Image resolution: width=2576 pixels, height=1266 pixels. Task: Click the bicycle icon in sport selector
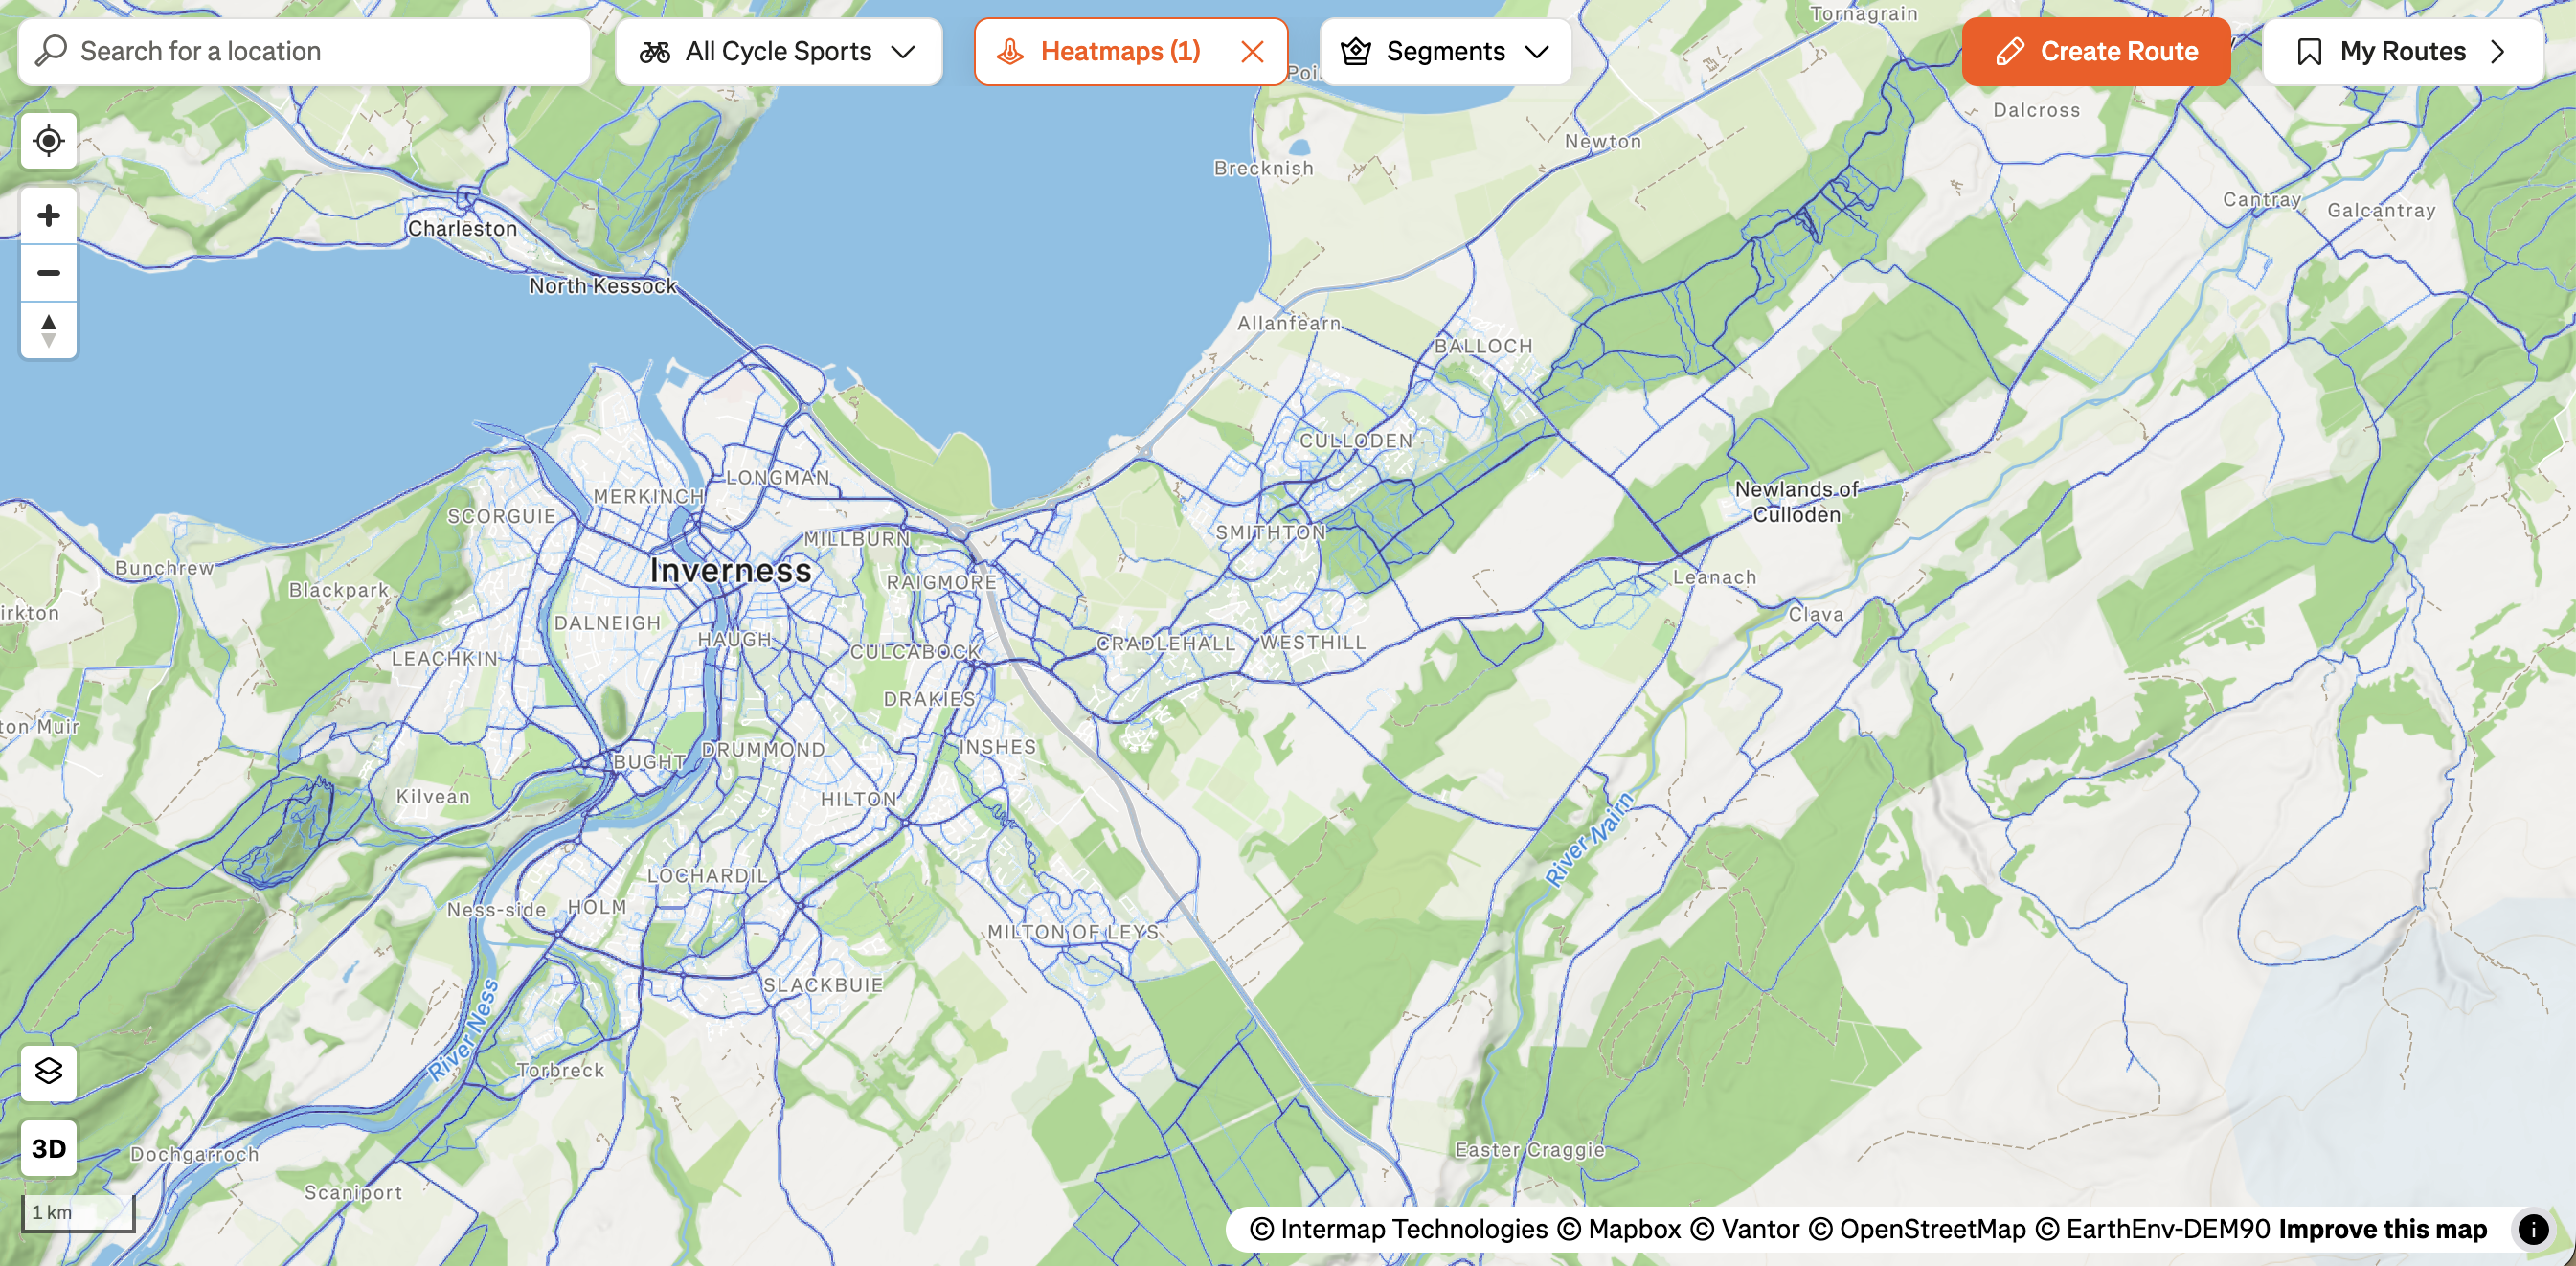655,51
